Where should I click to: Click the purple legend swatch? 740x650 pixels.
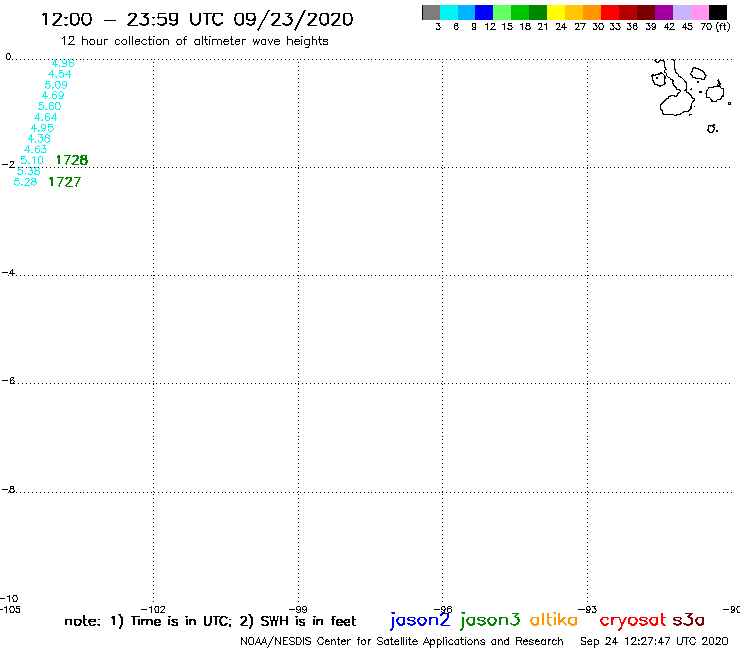[x=664, y=12]
